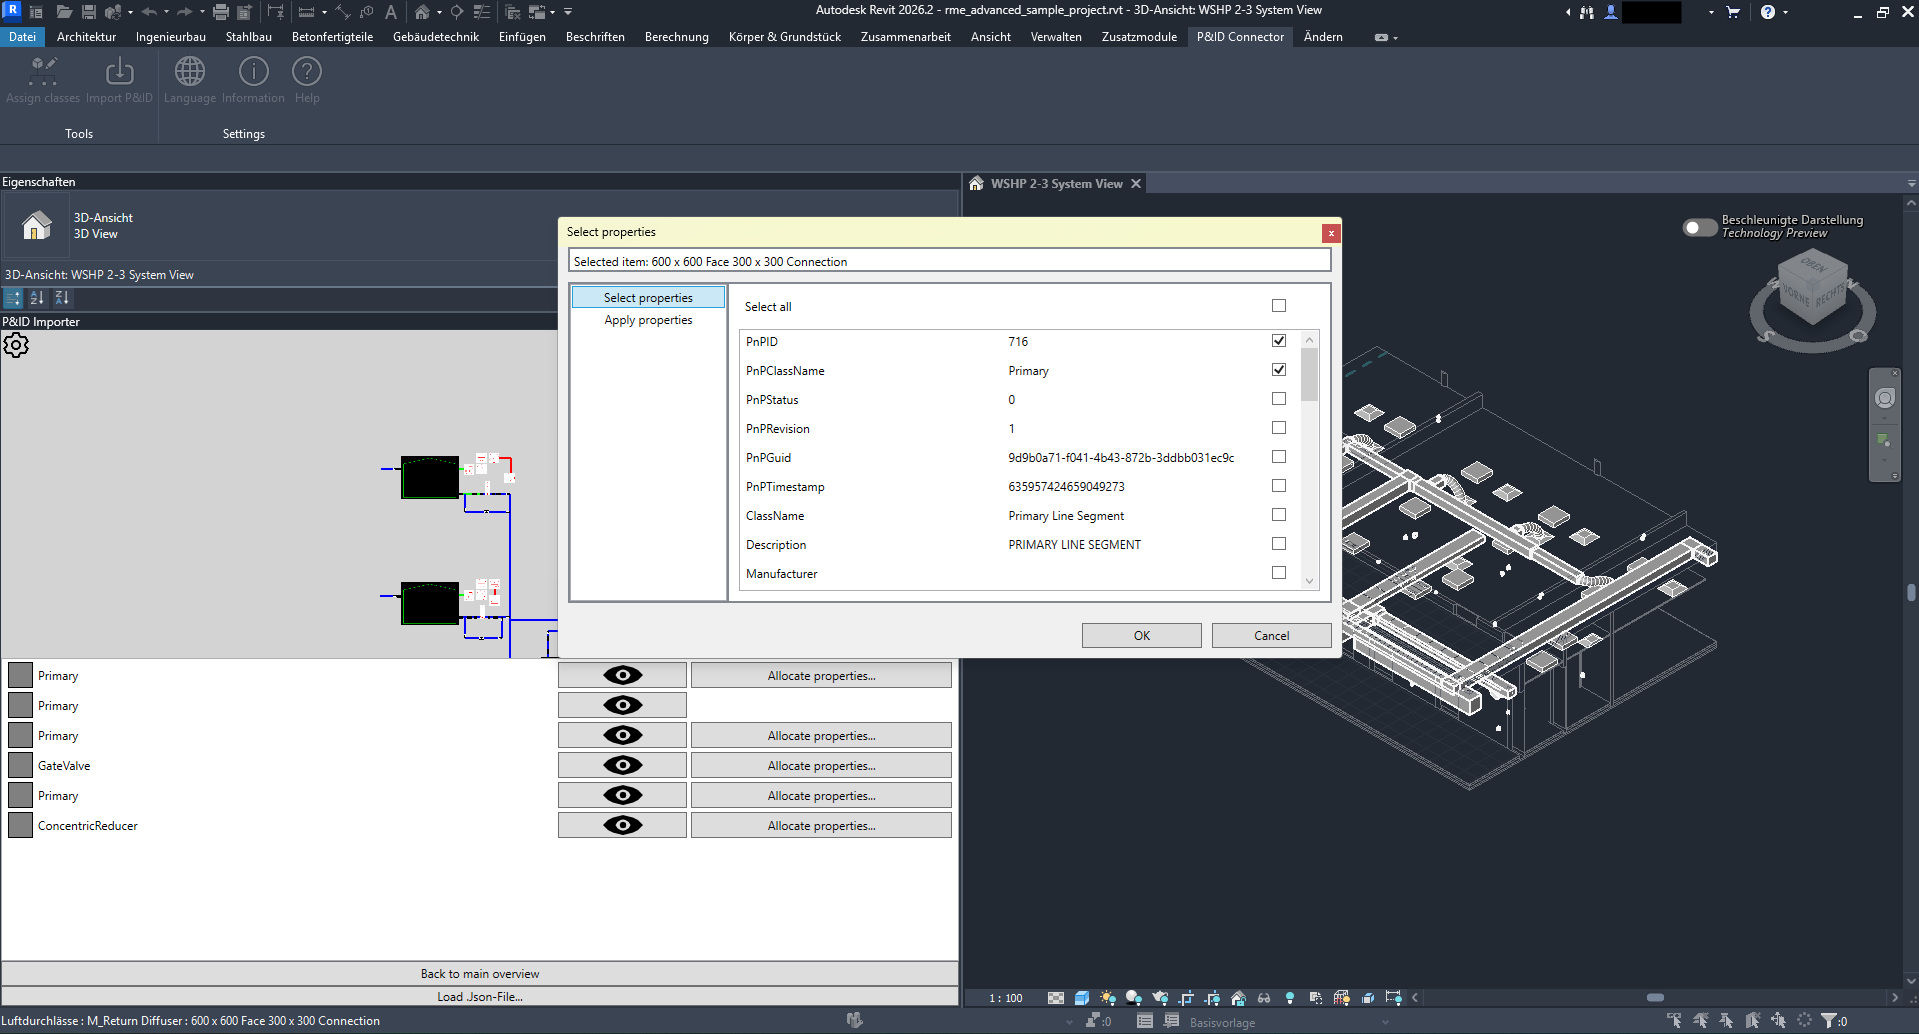
Task: Open the P&ID Importer settings gear
Action: click(16, 345)
